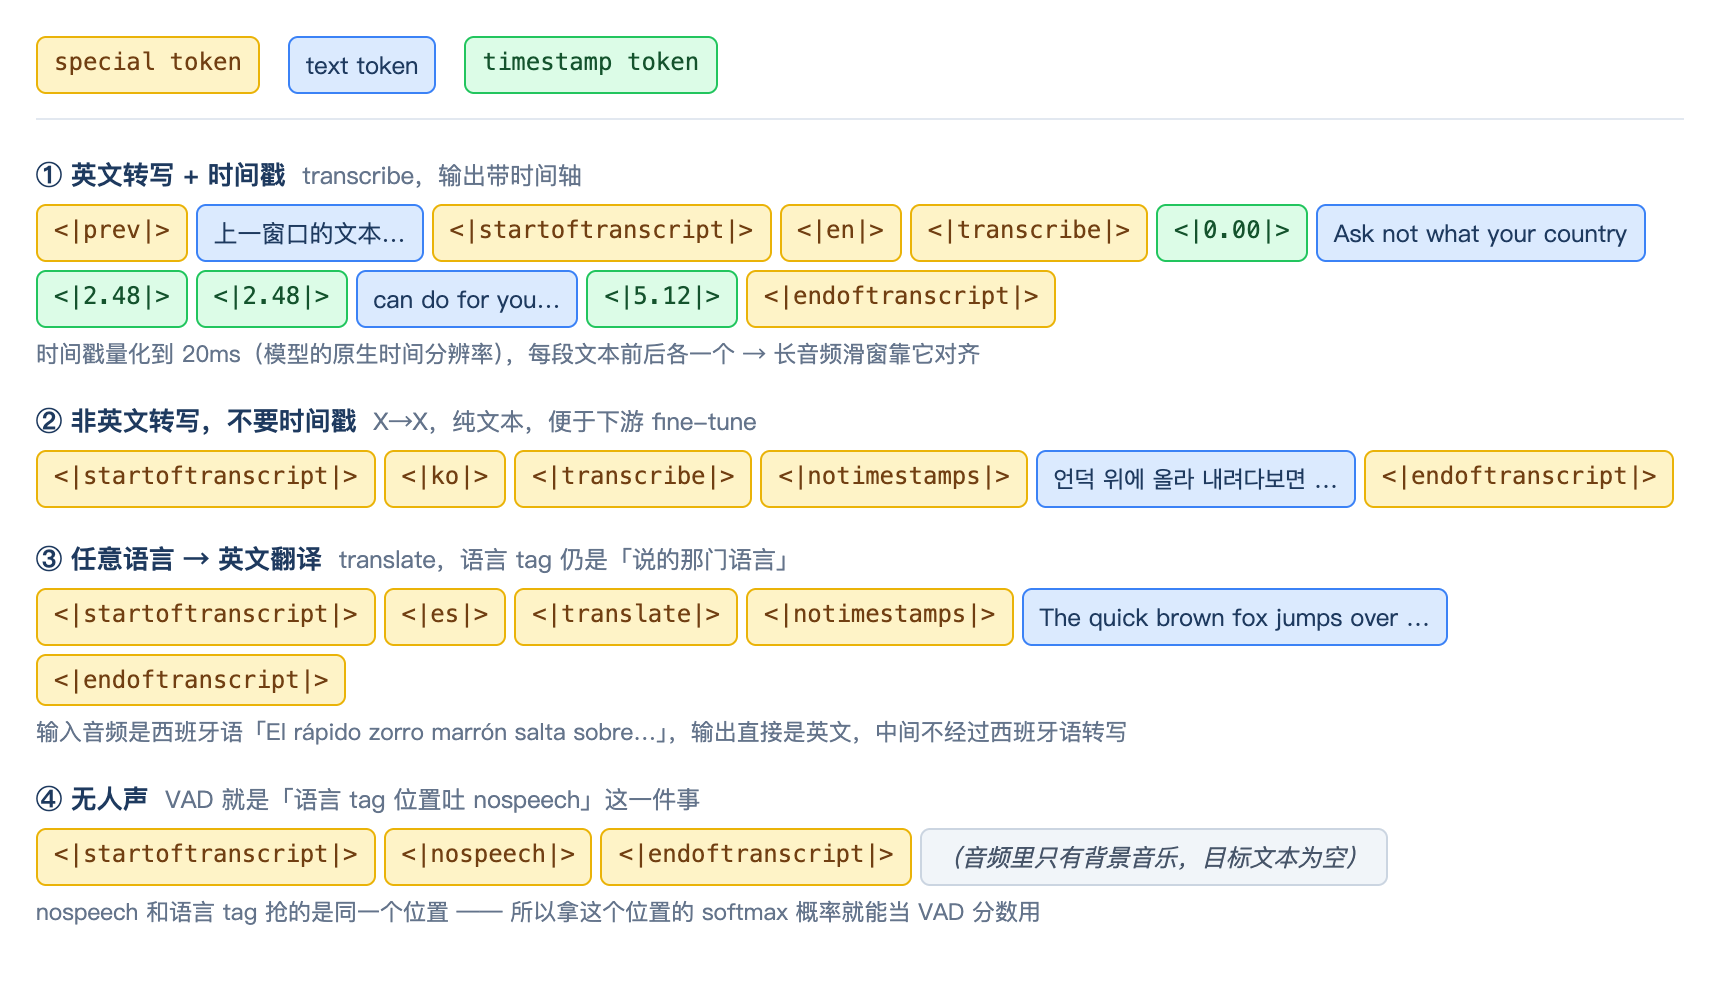The image size is (1720, 996).
Task: Select the note starting "时间戳量化到 20ms"
Action: point(508,354)
